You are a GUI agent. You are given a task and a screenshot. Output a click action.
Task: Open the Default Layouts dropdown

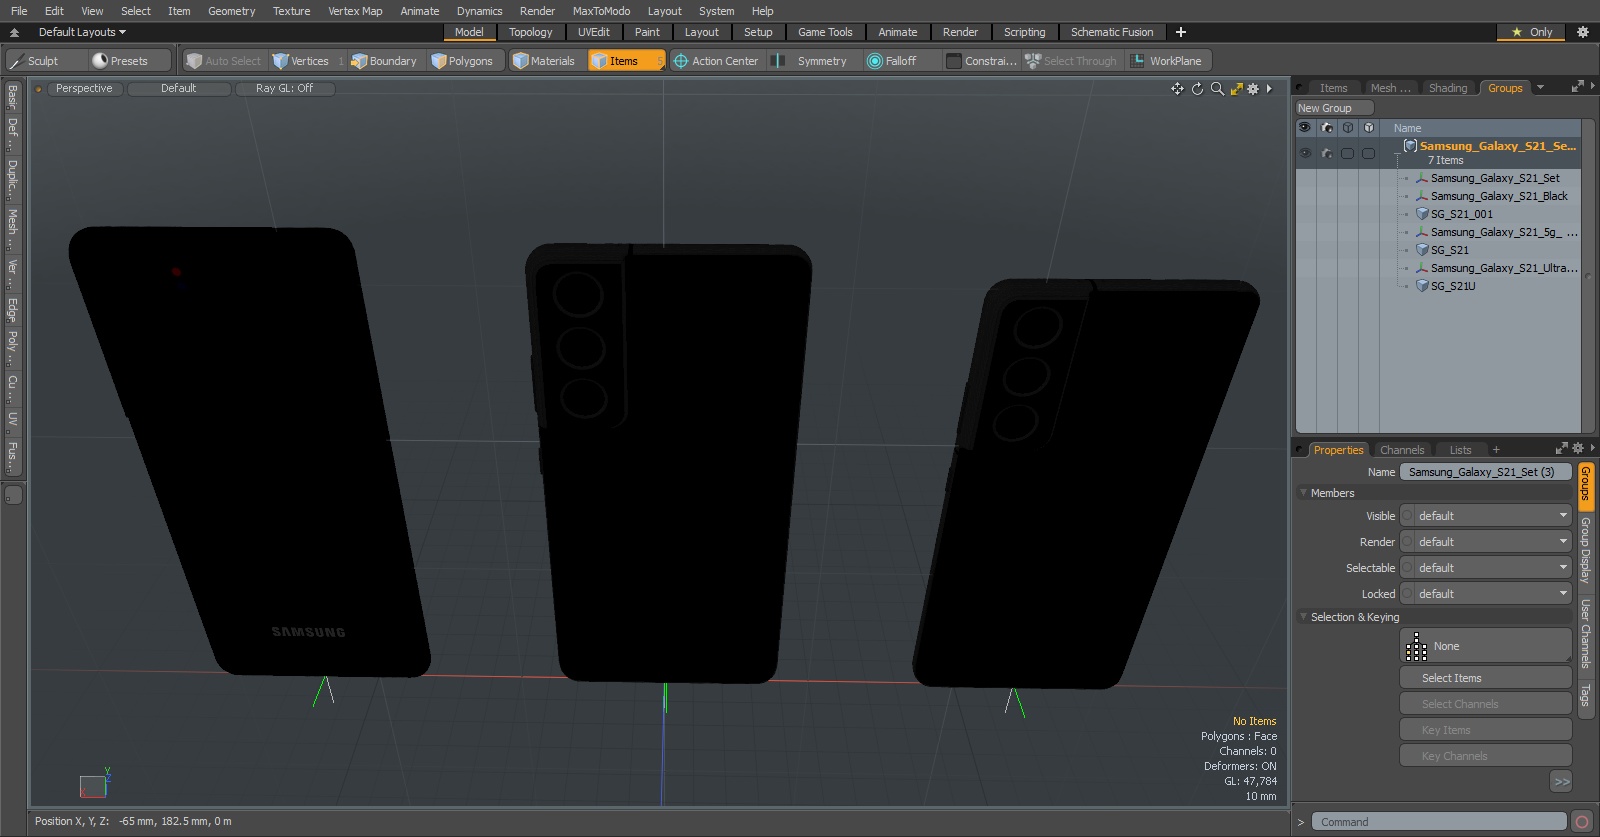coord(82,32)
